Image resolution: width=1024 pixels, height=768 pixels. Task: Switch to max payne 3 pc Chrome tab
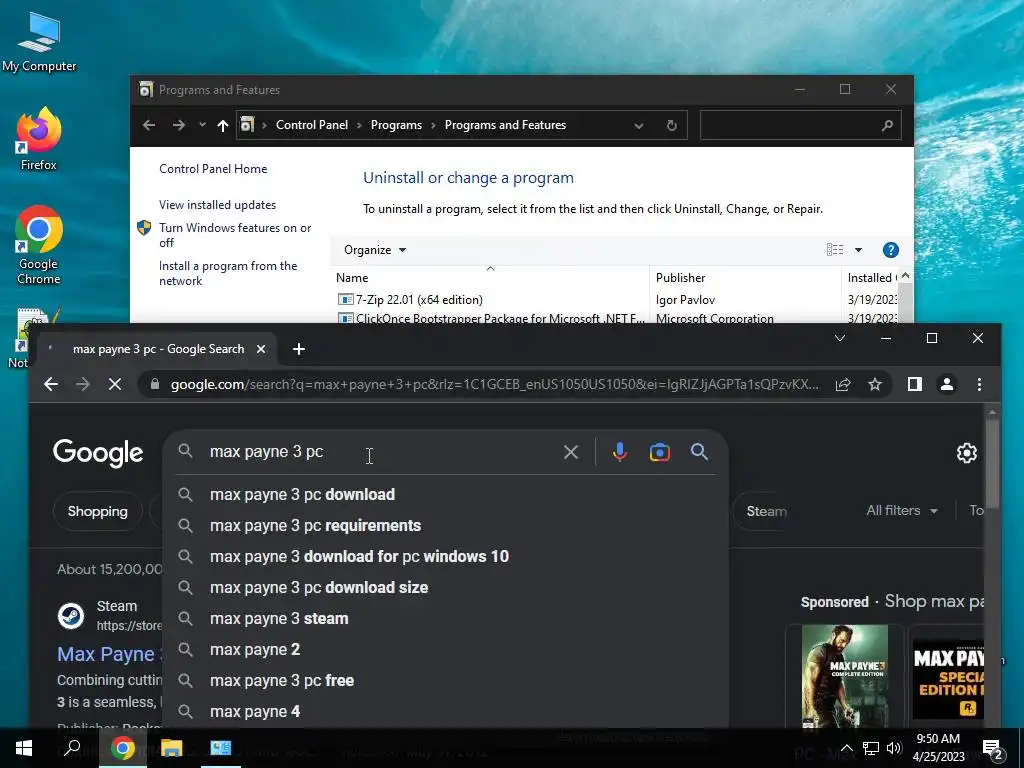pos(158,349)
